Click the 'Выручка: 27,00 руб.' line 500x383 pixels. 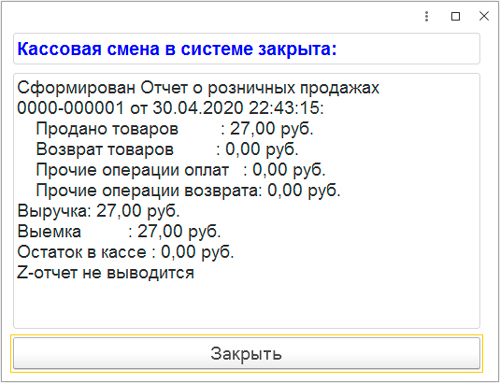tap(99, 211)
